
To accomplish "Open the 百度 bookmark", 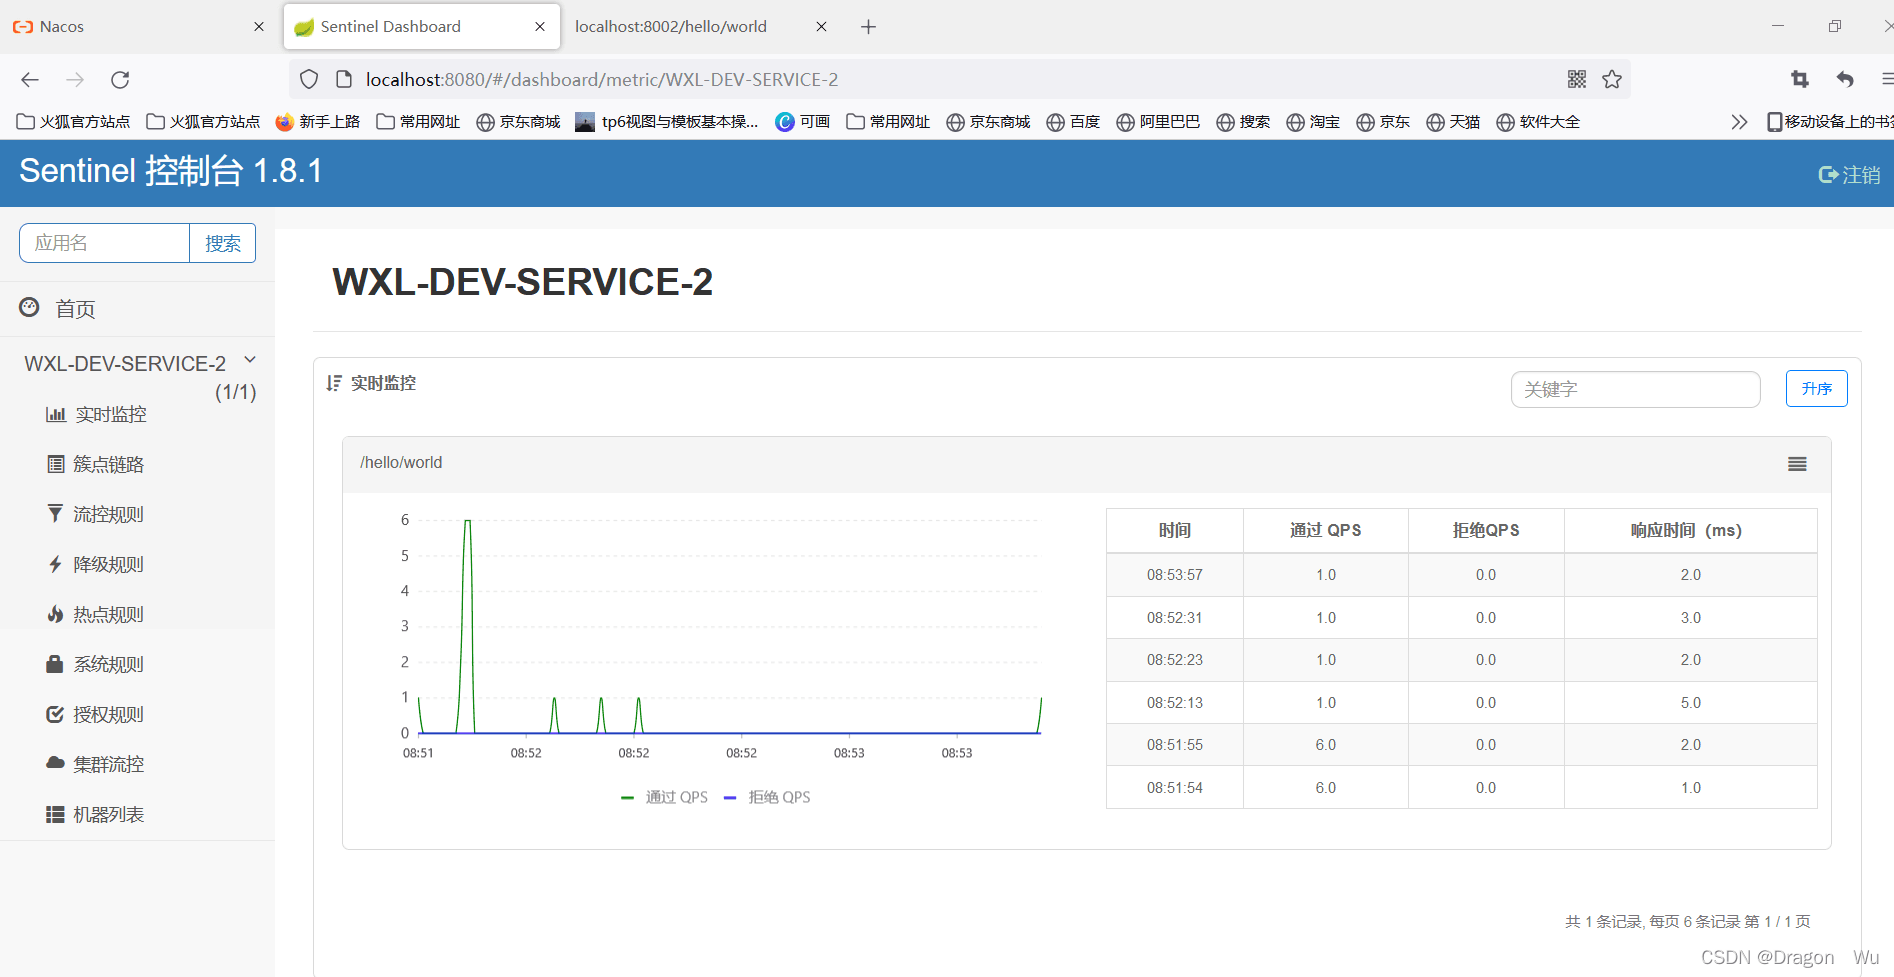I will tap(1073, 122).
